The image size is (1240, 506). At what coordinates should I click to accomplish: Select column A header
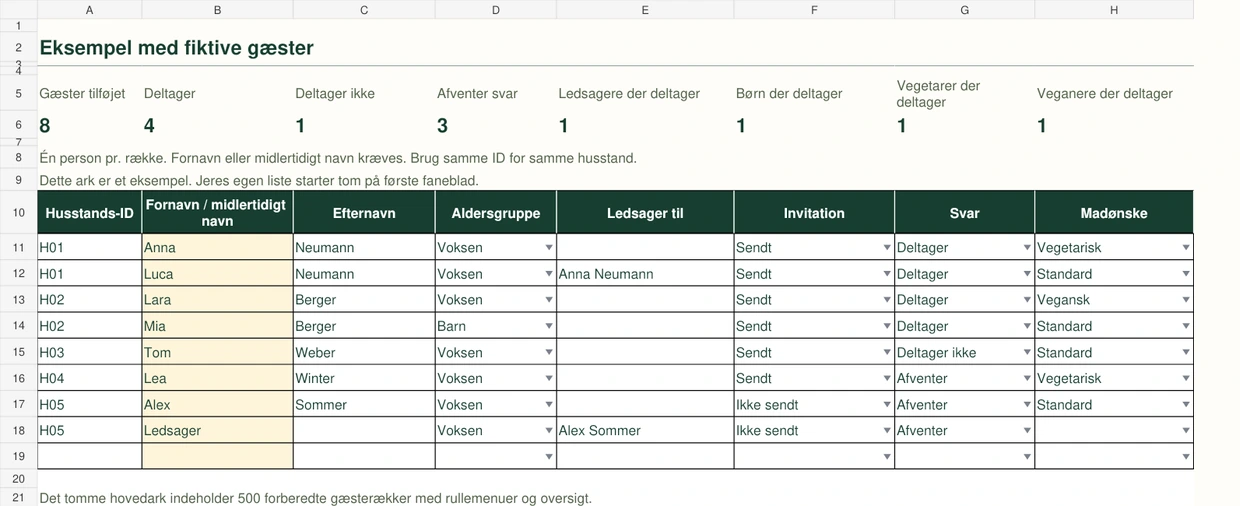pos(90,10)
